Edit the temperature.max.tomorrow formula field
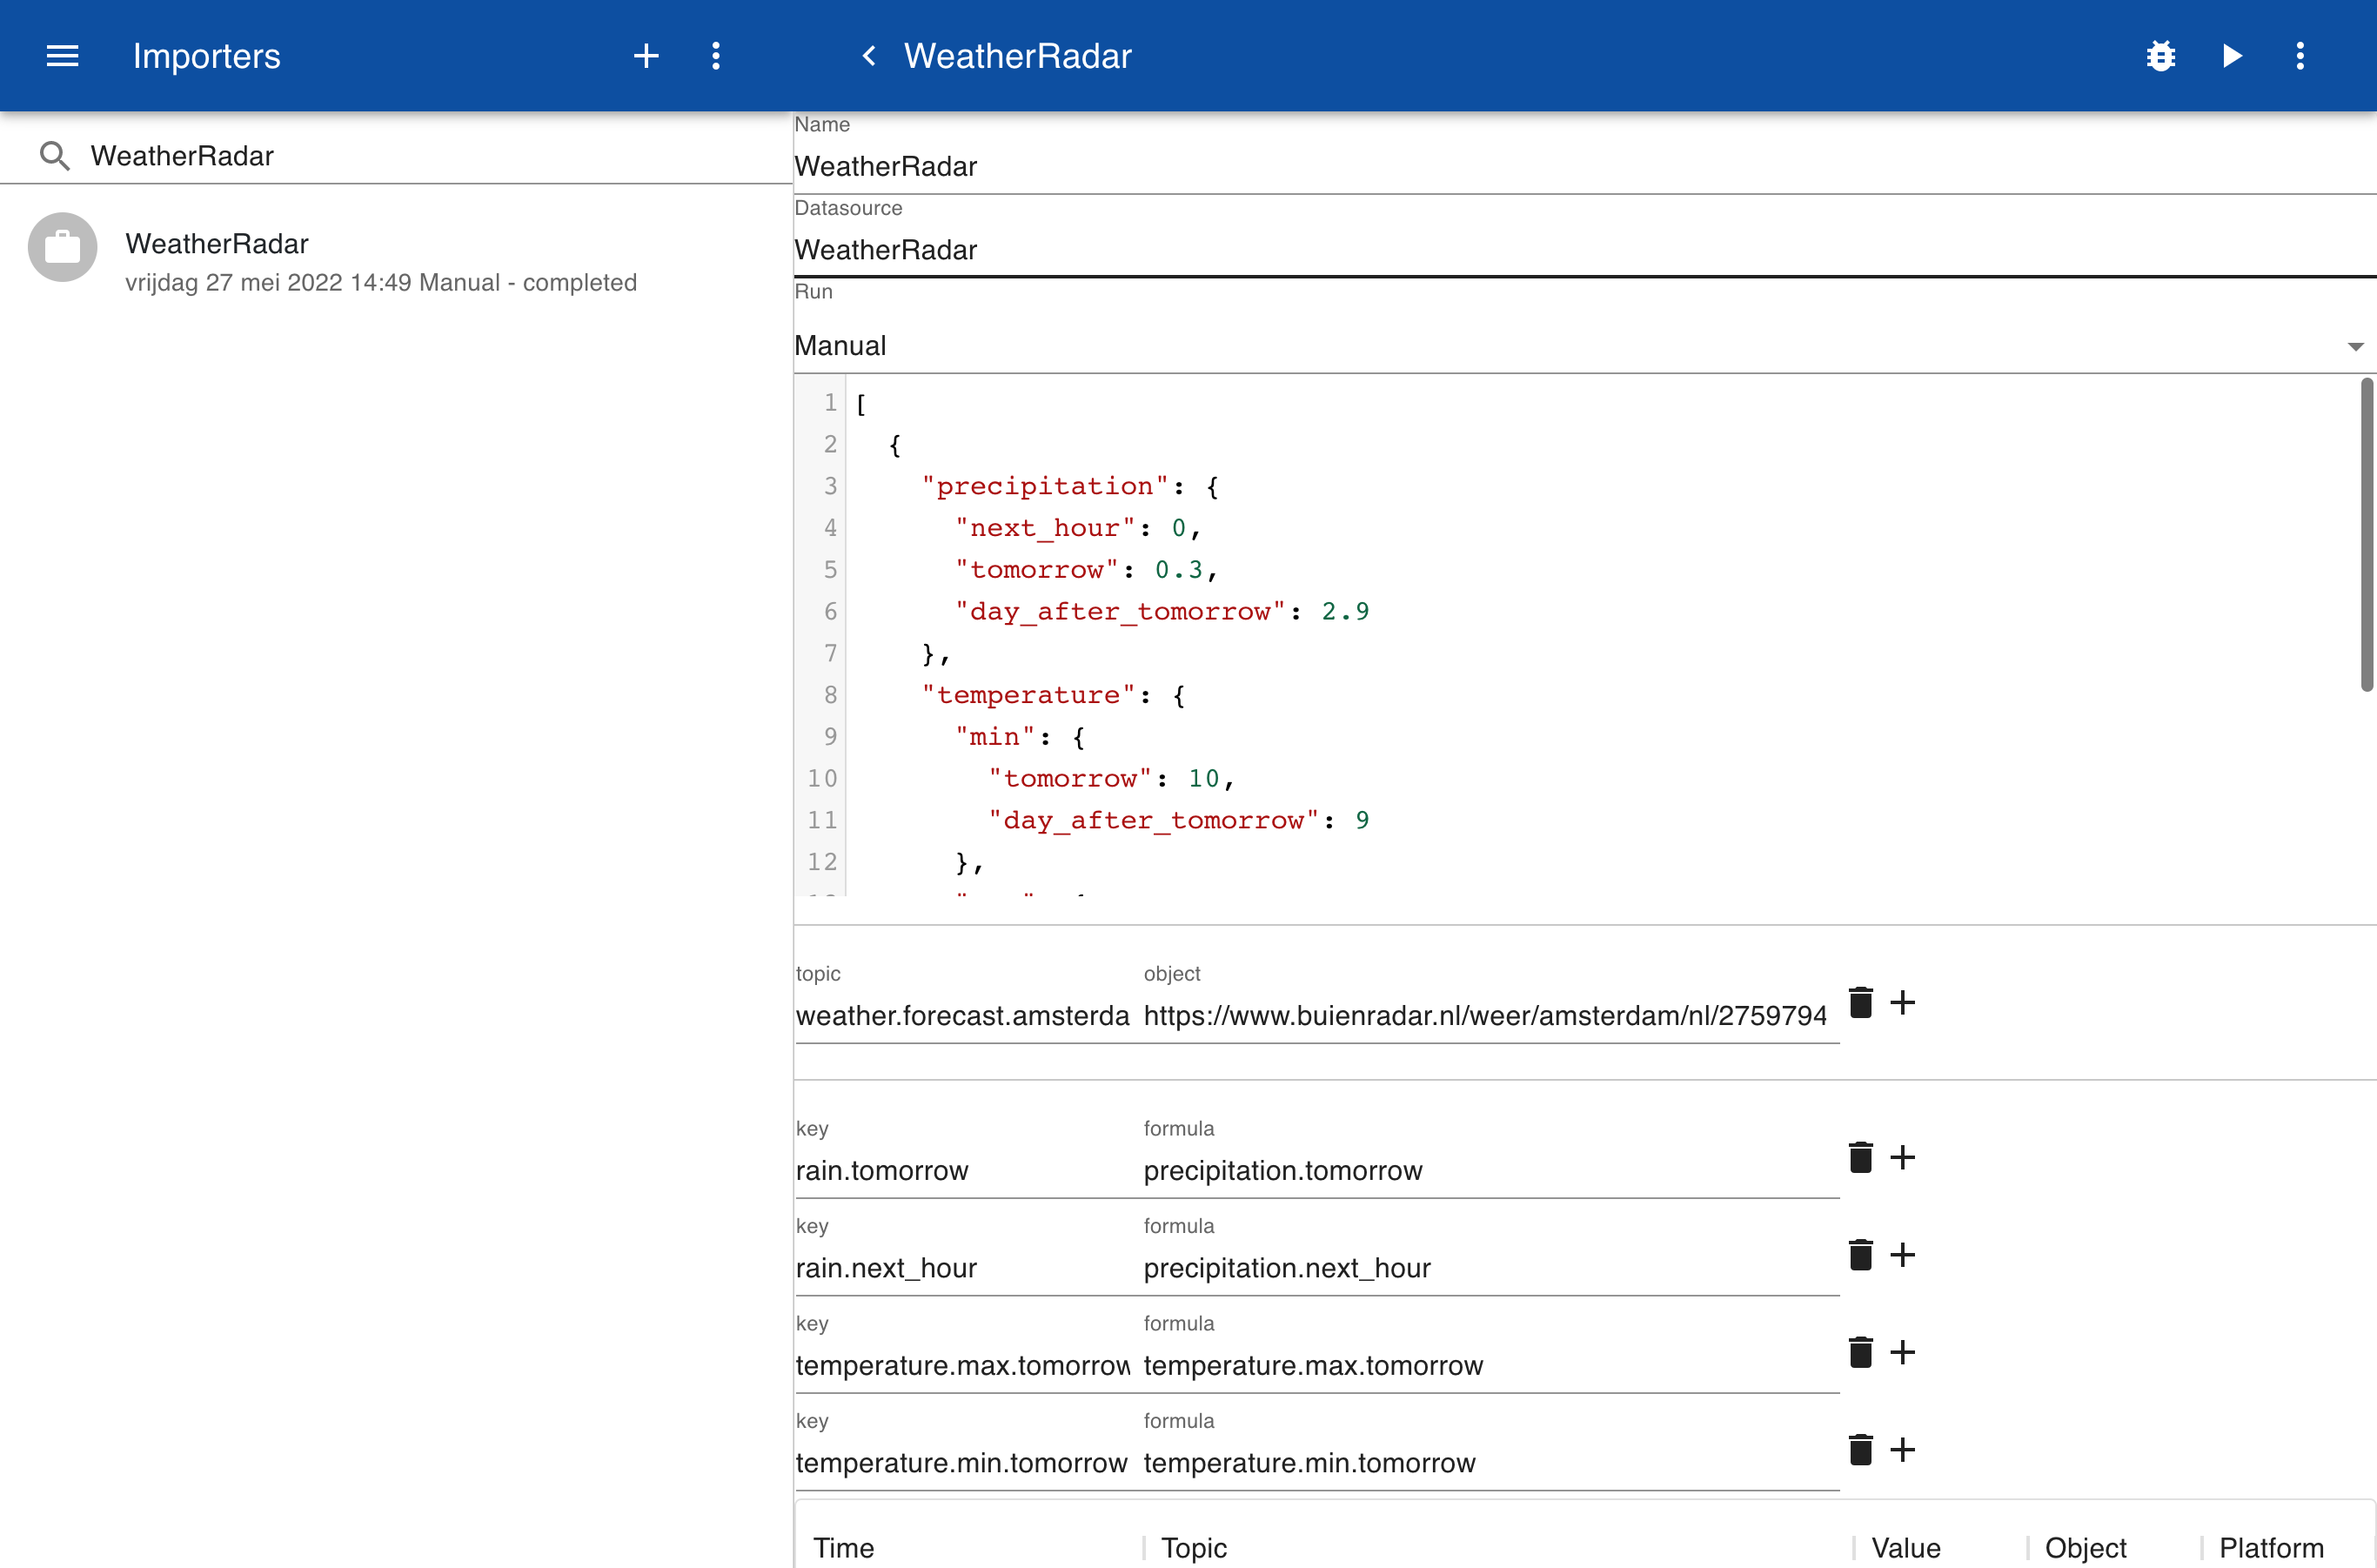Image resolution: width=2377 pixels, height=1568 pixels. coord(1490,1365)
